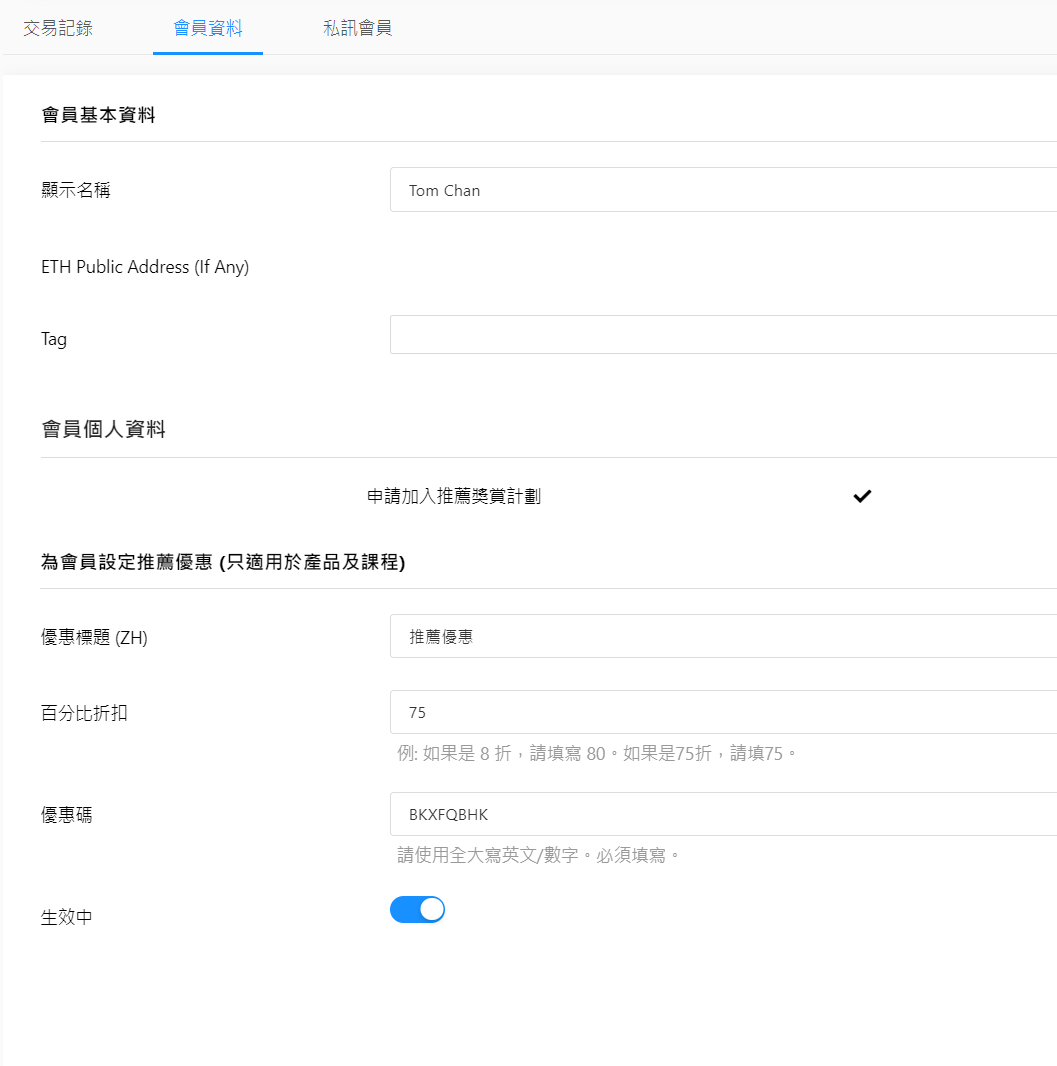Image resolution: width=1057 pixels, height=1066 pixels.
Task: Click the 申請加入推薦獎賞計劃 text
Action: click(454, 496)
